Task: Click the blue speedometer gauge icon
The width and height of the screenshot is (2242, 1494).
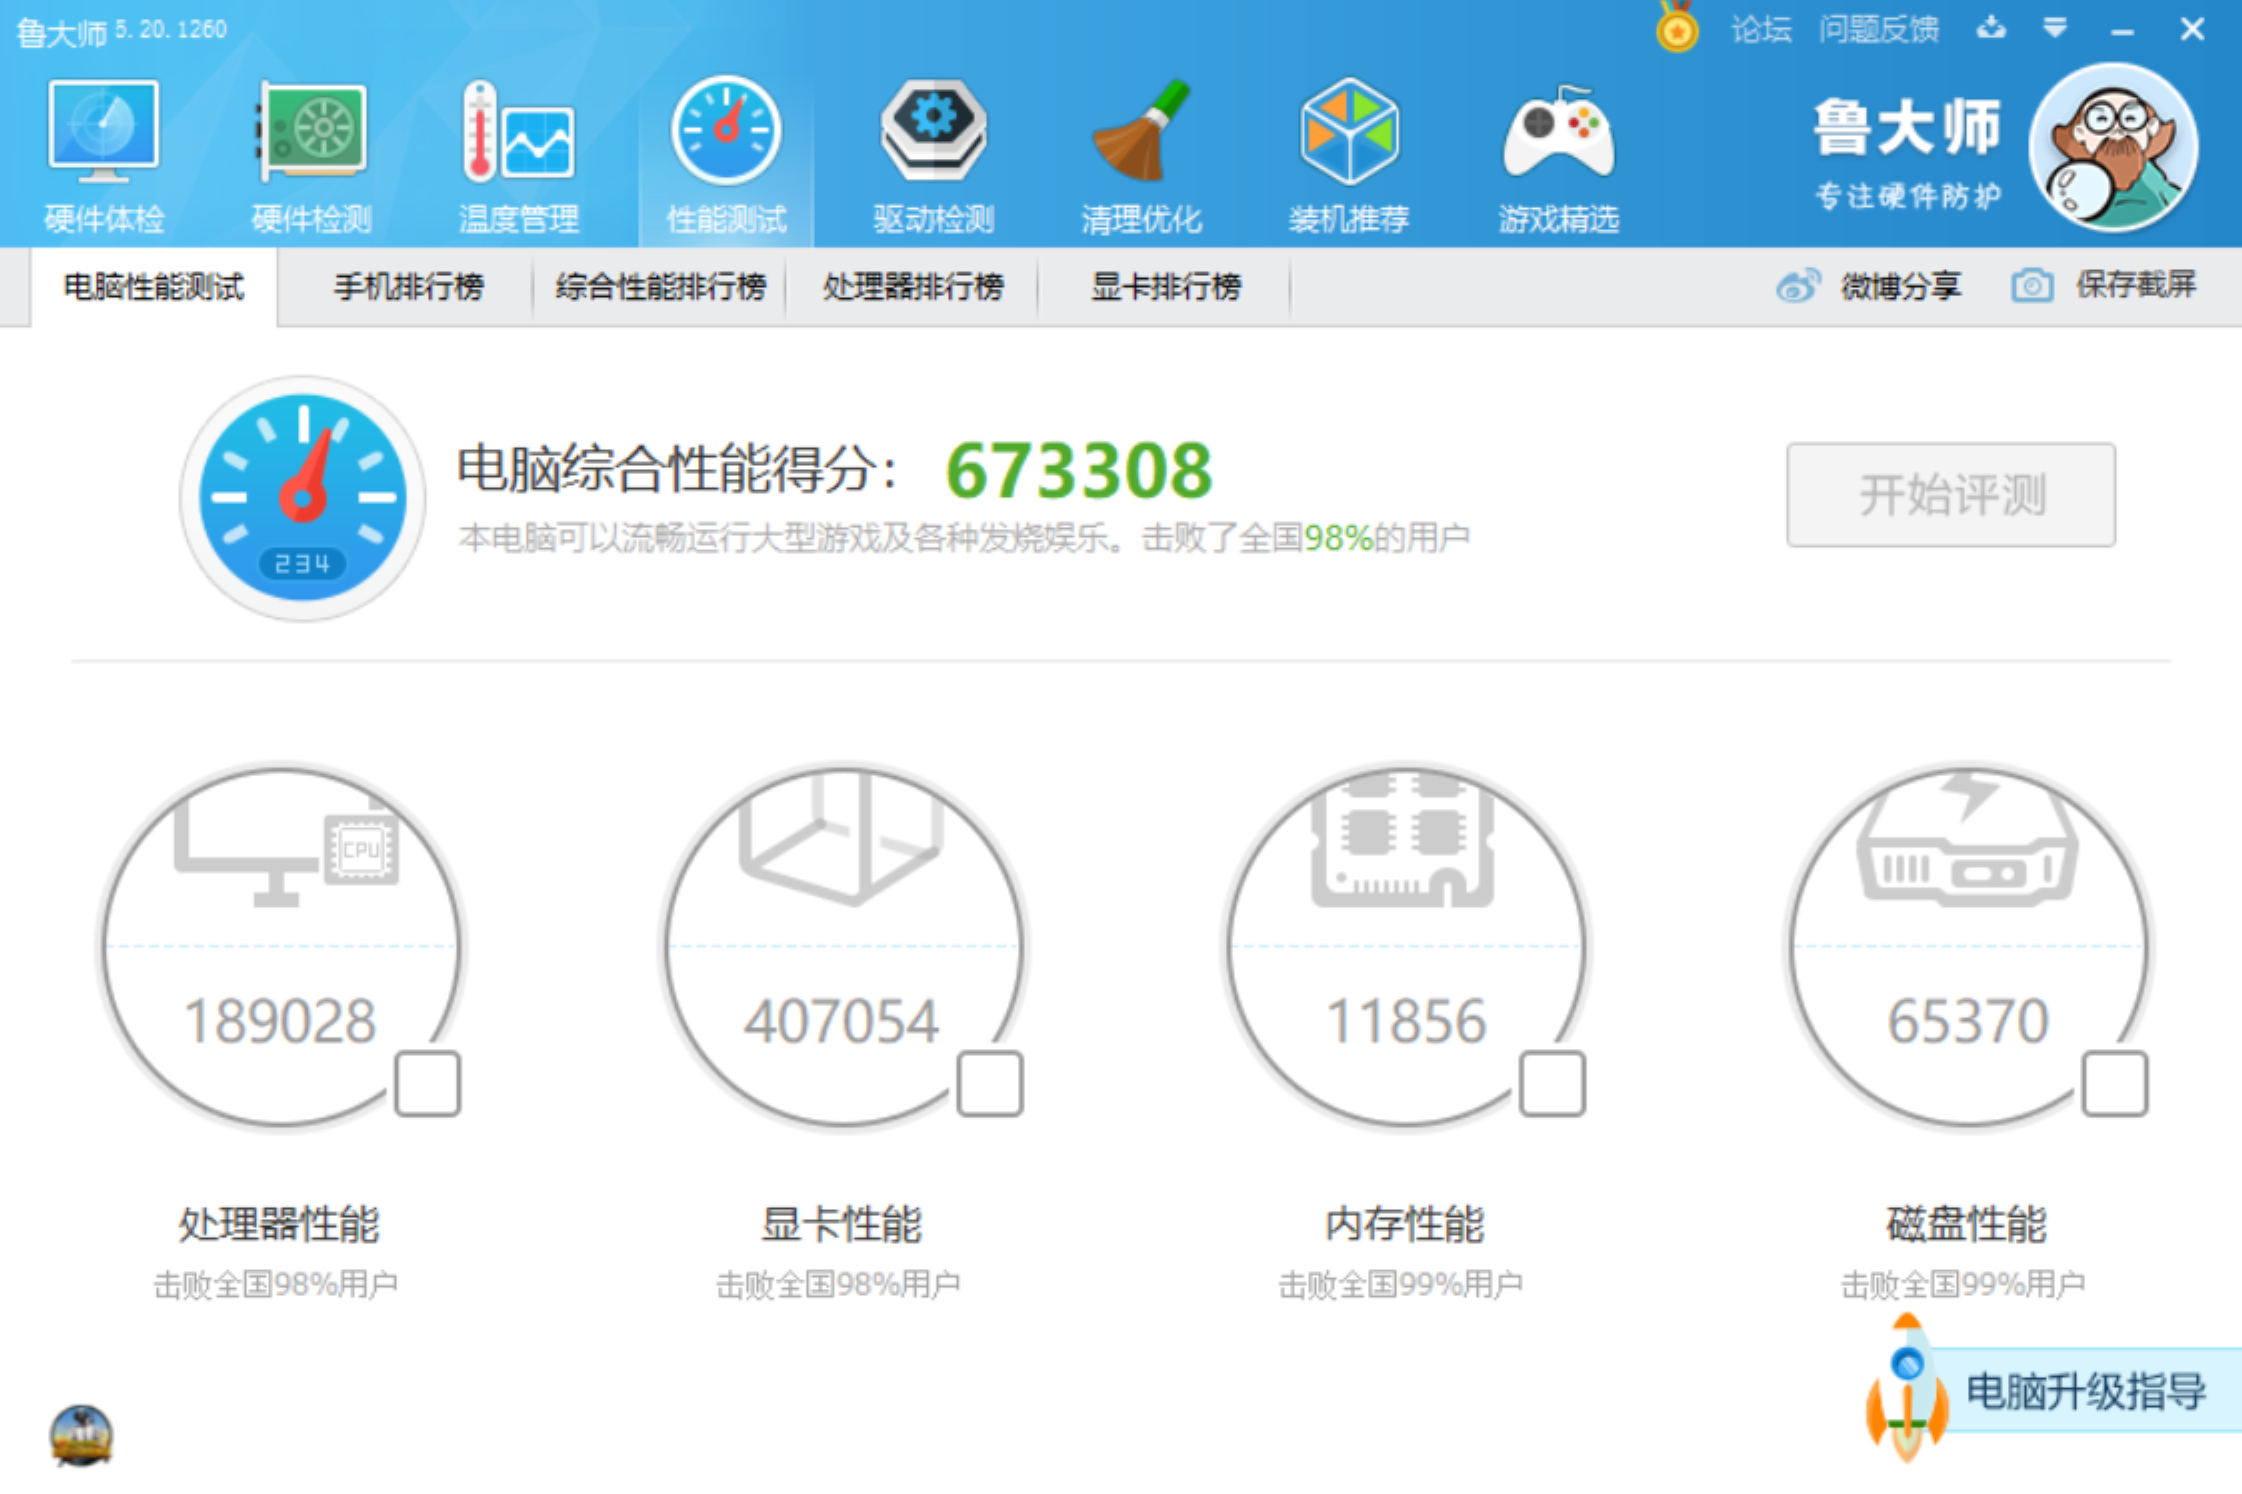Action: pyautogui.click(x=302, y=498)
